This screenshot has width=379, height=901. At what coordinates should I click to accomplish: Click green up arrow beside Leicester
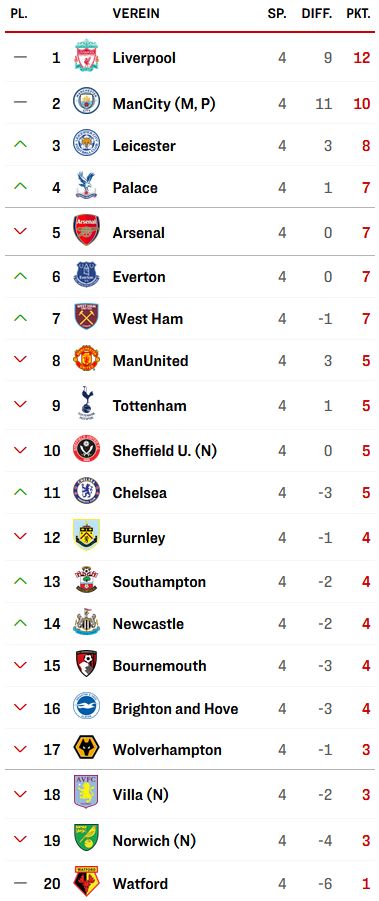click(20, 144)
